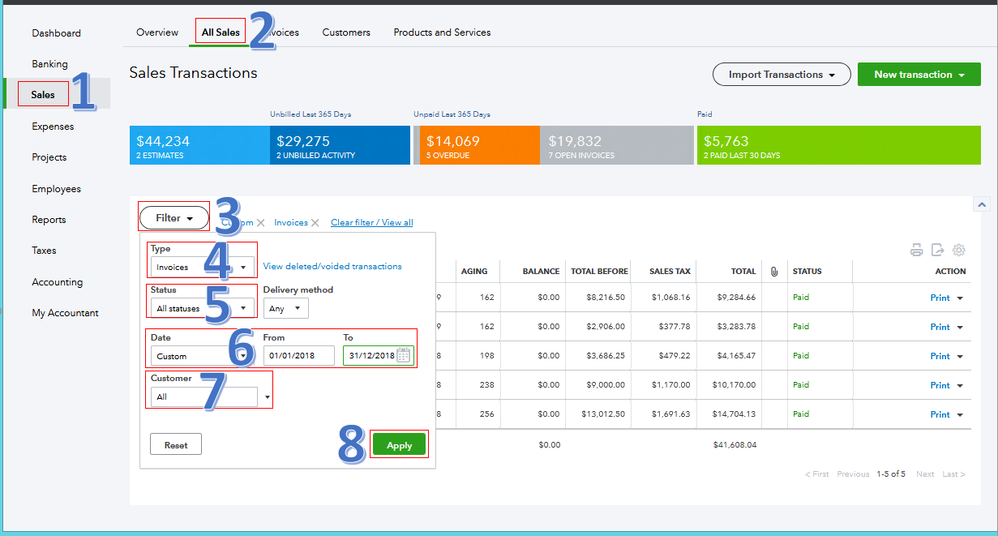Click the attachment paperclip column icon
Viewport: 998px width, 536px height.
(774, 271)
